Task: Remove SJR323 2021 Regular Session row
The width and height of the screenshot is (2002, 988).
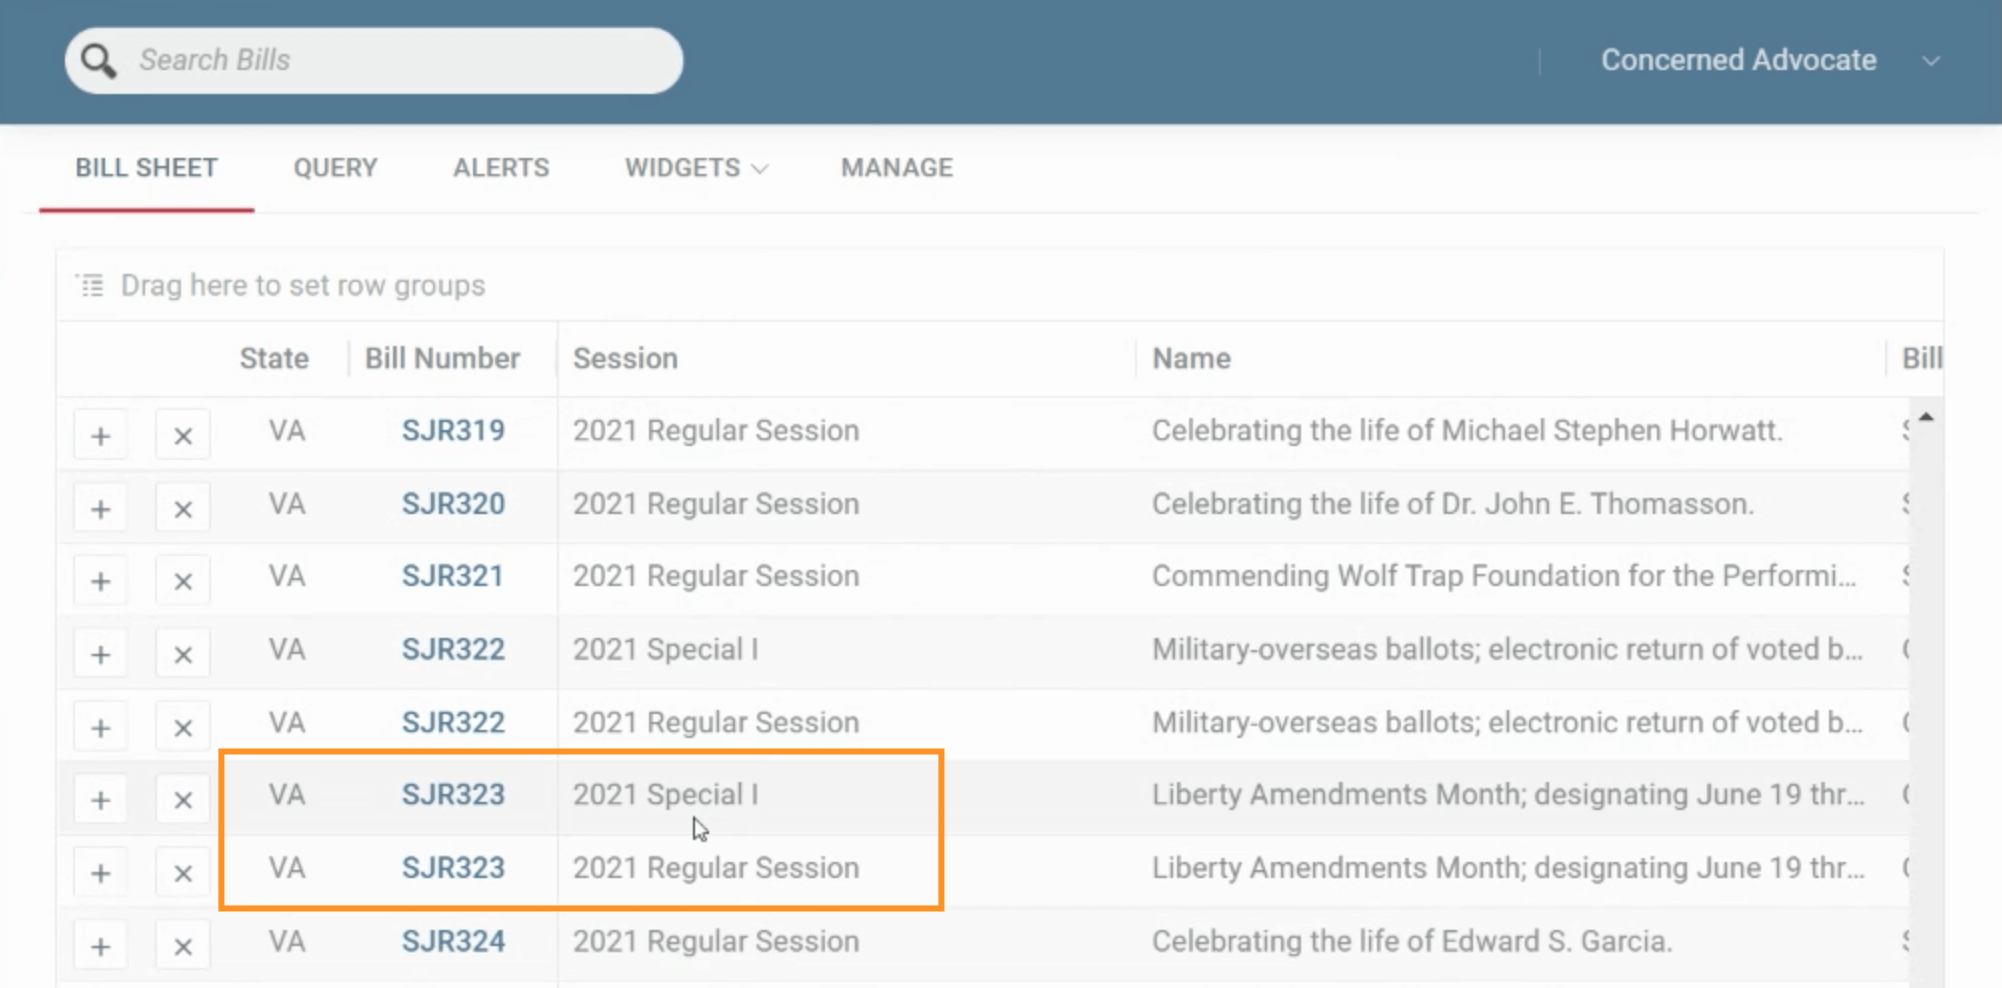Action: [x=183, y=873]
